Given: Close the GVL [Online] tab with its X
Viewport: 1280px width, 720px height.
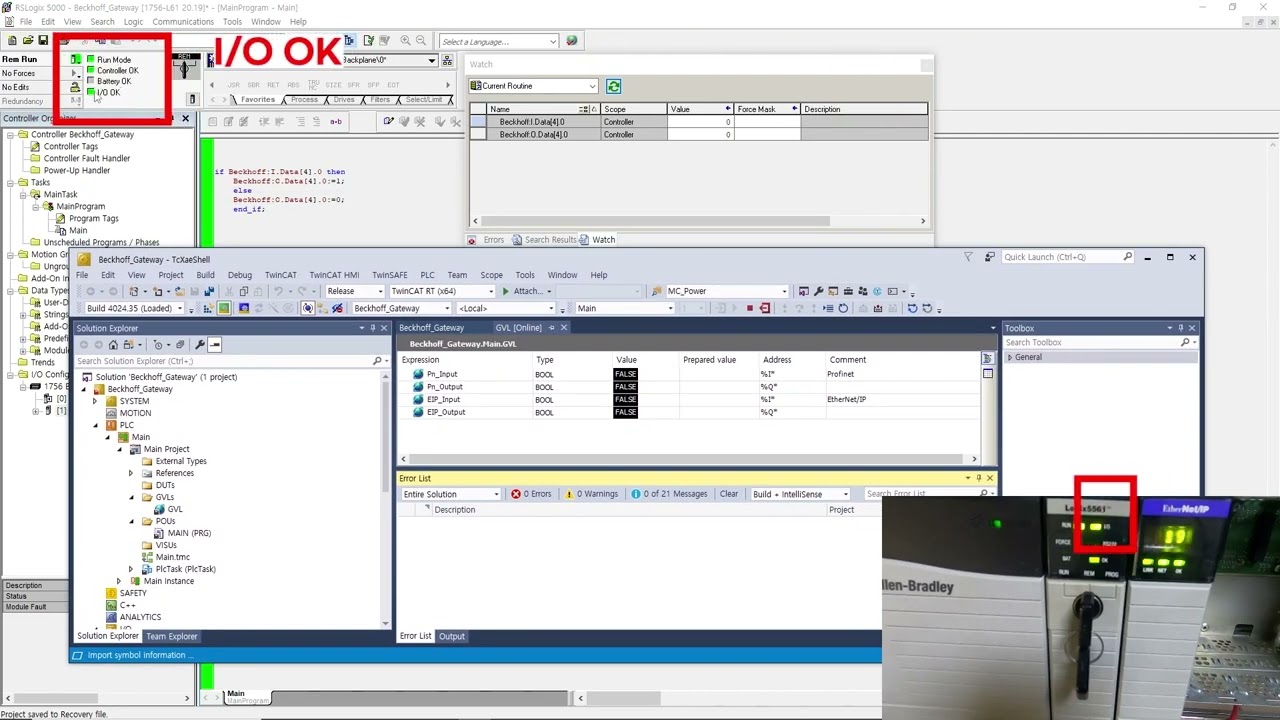Looking at the screenshot, I should (x=563, y=328).
